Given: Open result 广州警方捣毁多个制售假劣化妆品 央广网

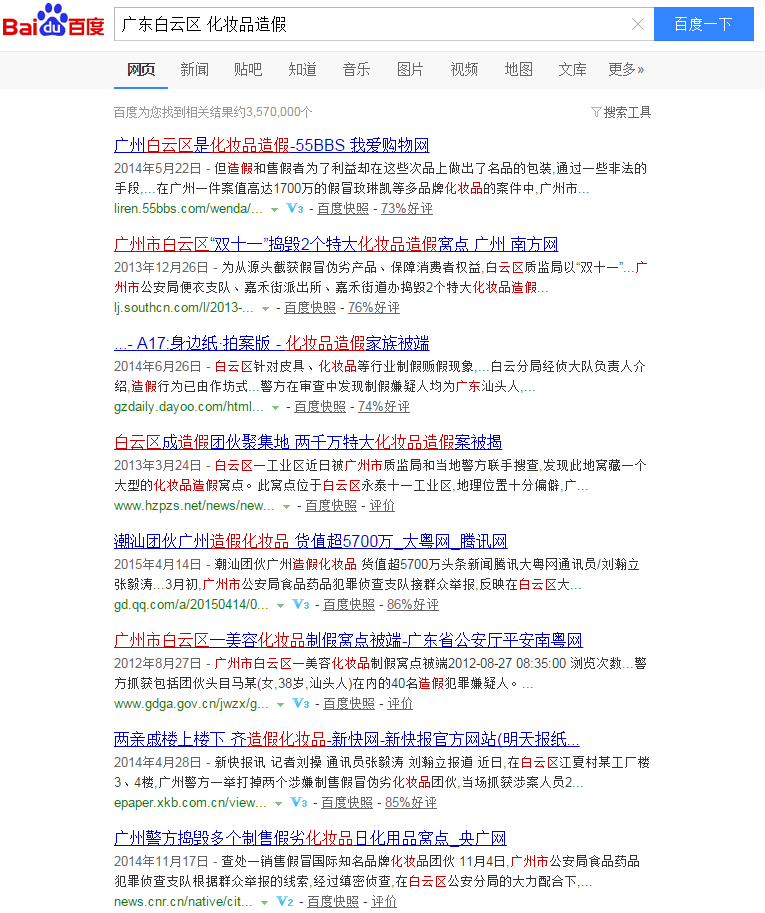Looking at the screenshot, I should [310, 838].
